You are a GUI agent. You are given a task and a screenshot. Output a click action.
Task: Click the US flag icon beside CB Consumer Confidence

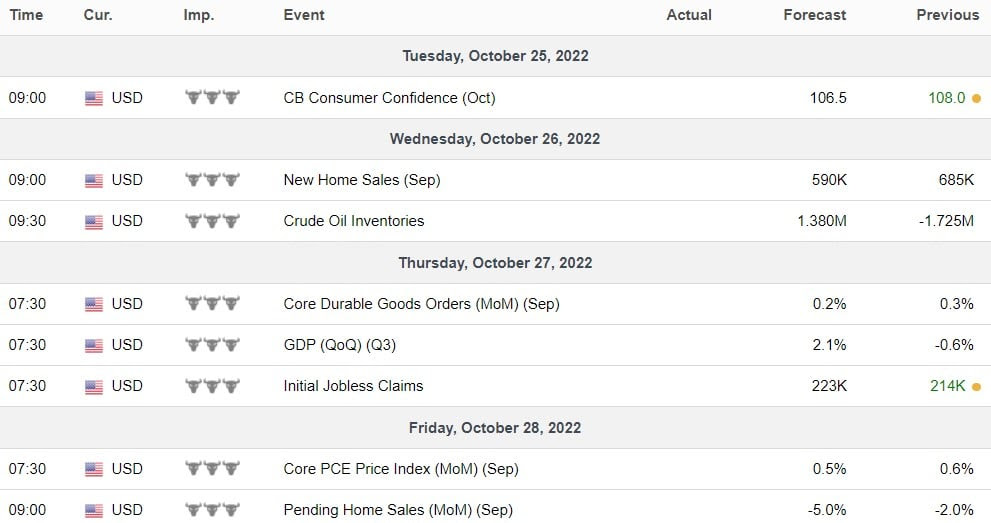pos(94,98)
